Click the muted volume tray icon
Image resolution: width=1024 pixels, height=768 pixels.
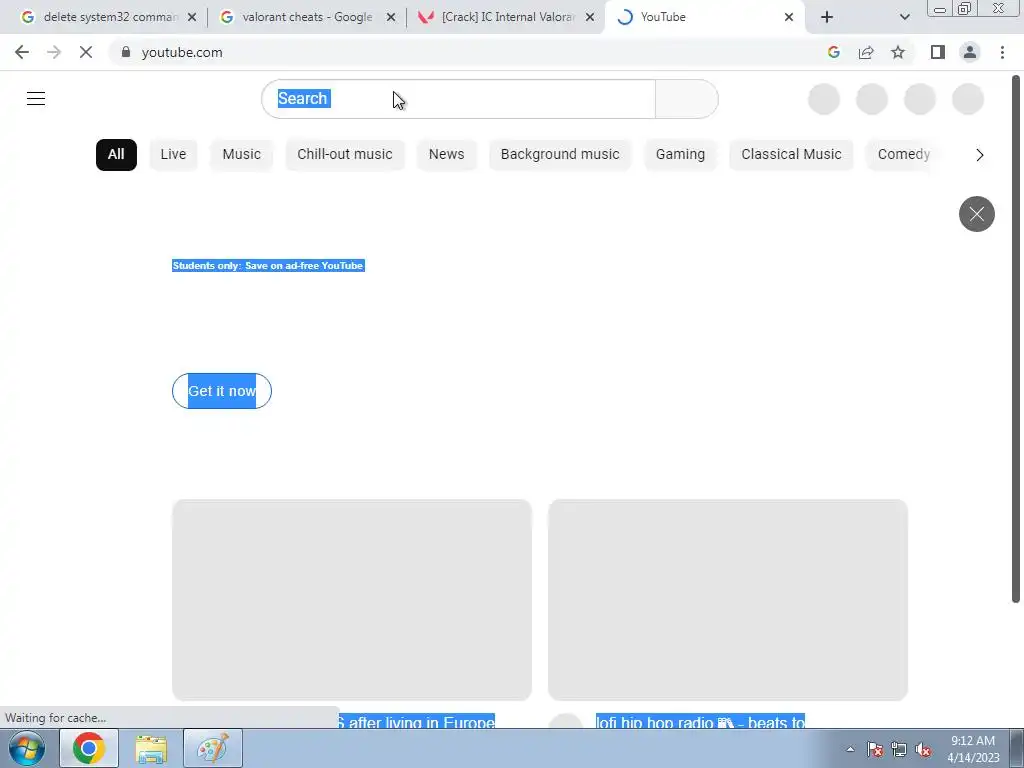(923, 749)
